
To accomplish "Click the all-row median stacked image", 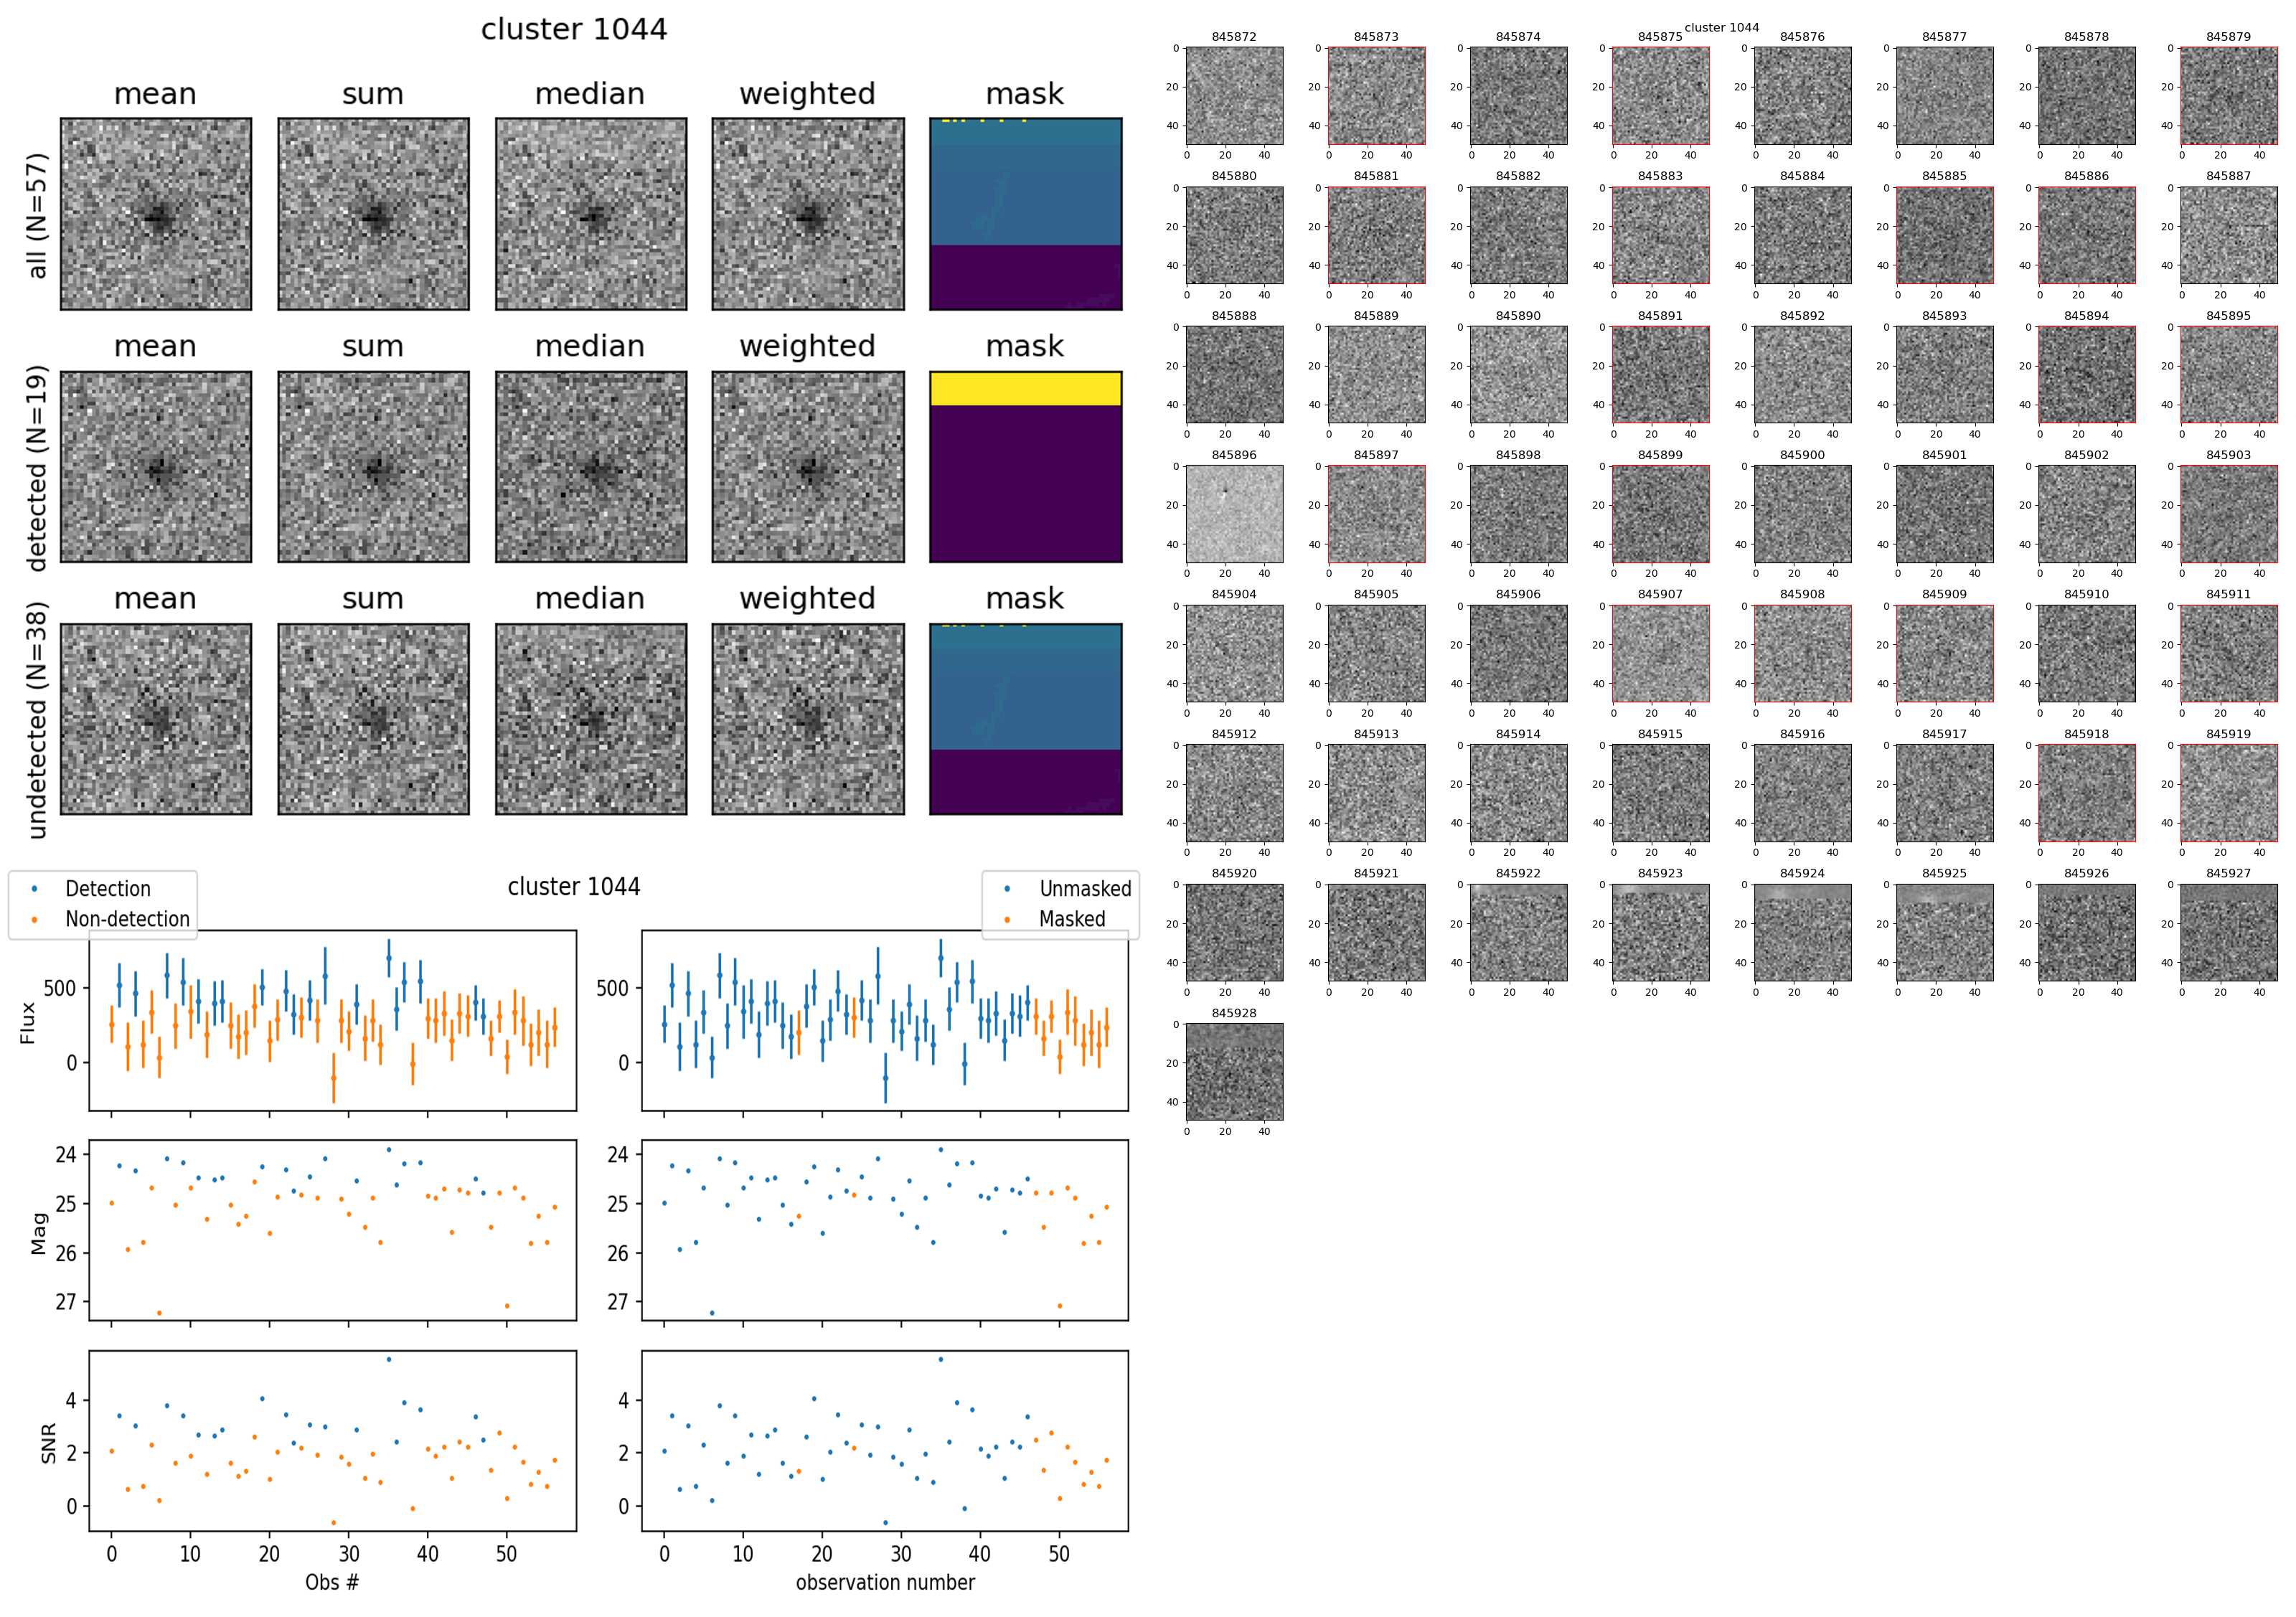I will [x=591, y=214].
